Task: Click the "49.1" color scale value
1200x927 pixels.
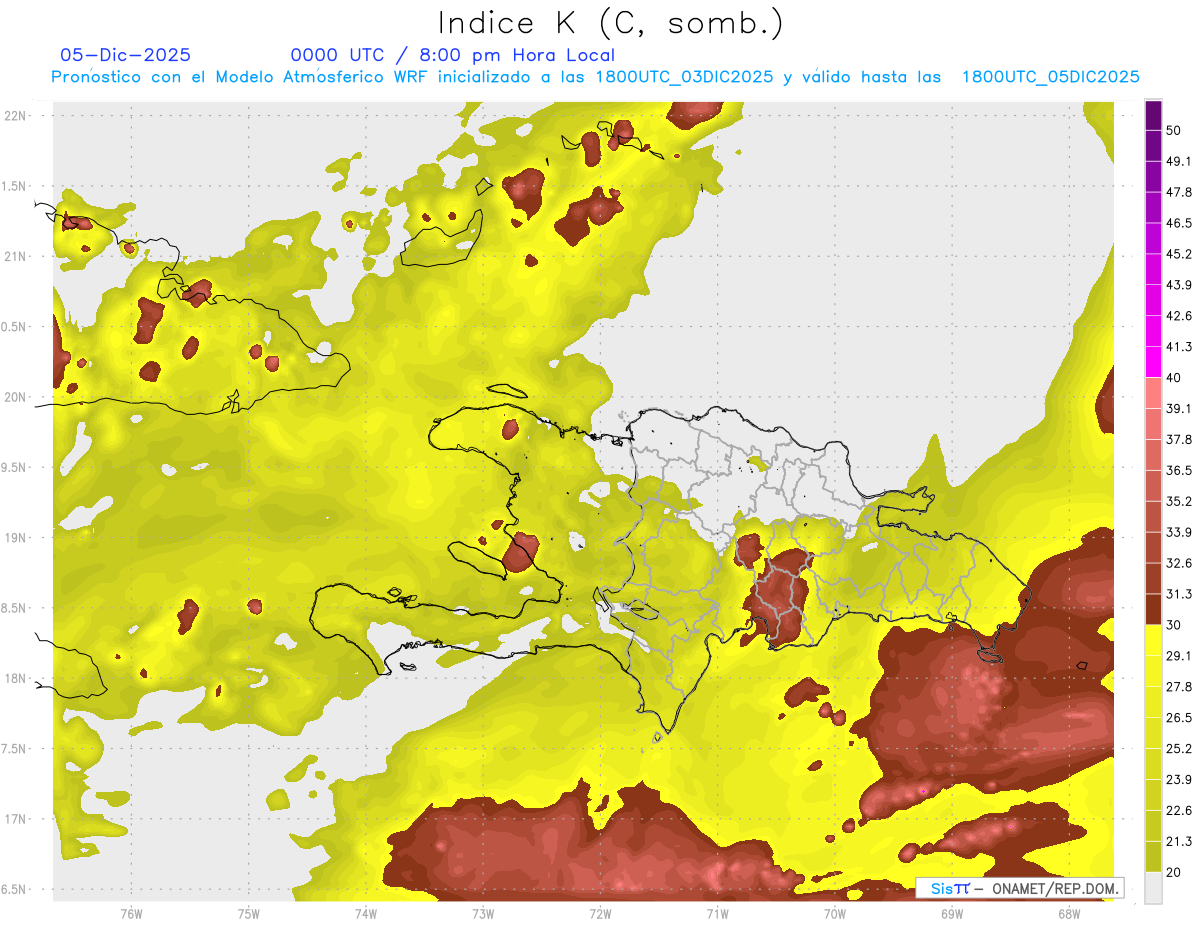Action: pyautogui.click(x=1178, y=161)
